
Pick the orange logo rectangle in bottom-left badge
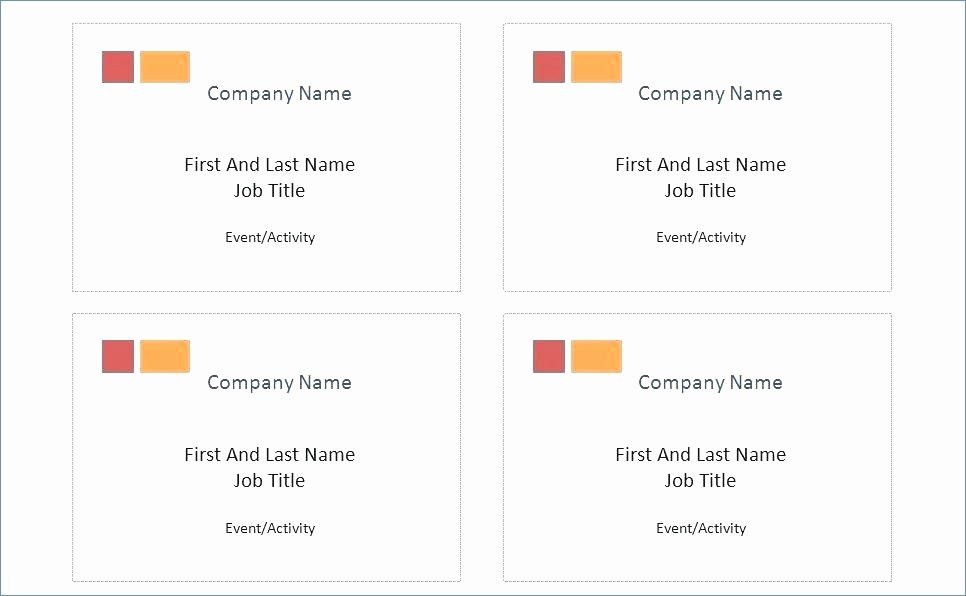pos(164,356)
